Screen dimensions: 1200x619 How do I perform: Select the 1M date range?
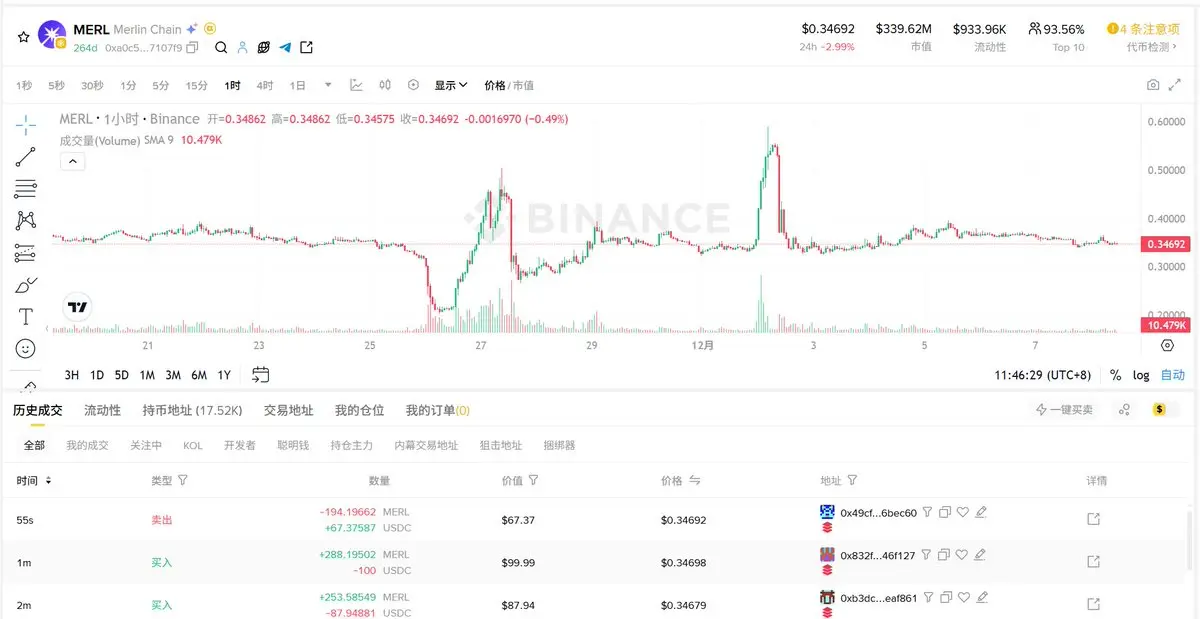pos(147,375)
